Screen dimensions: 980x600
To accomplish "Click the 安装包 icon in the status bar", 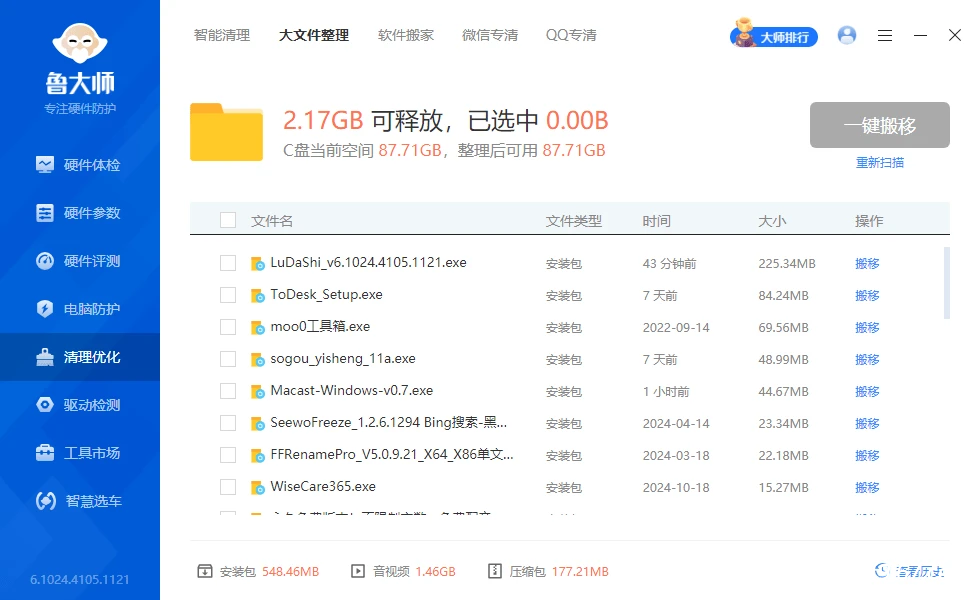I will tap(205, 571).
